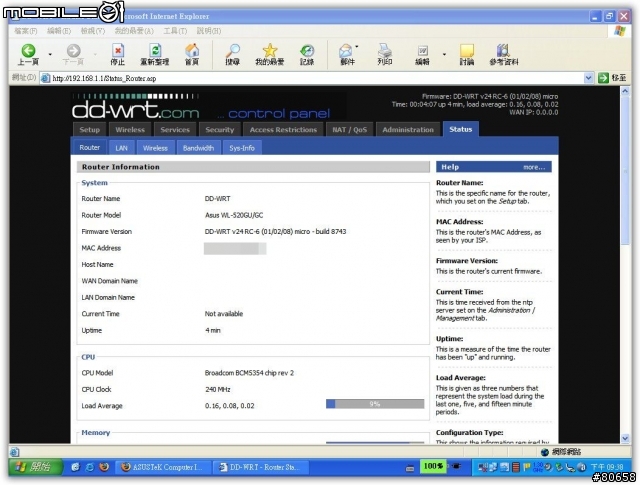Select the Wireless sub-tab under Status
This screenshot has height=485, width=640.
pos(156,148)
